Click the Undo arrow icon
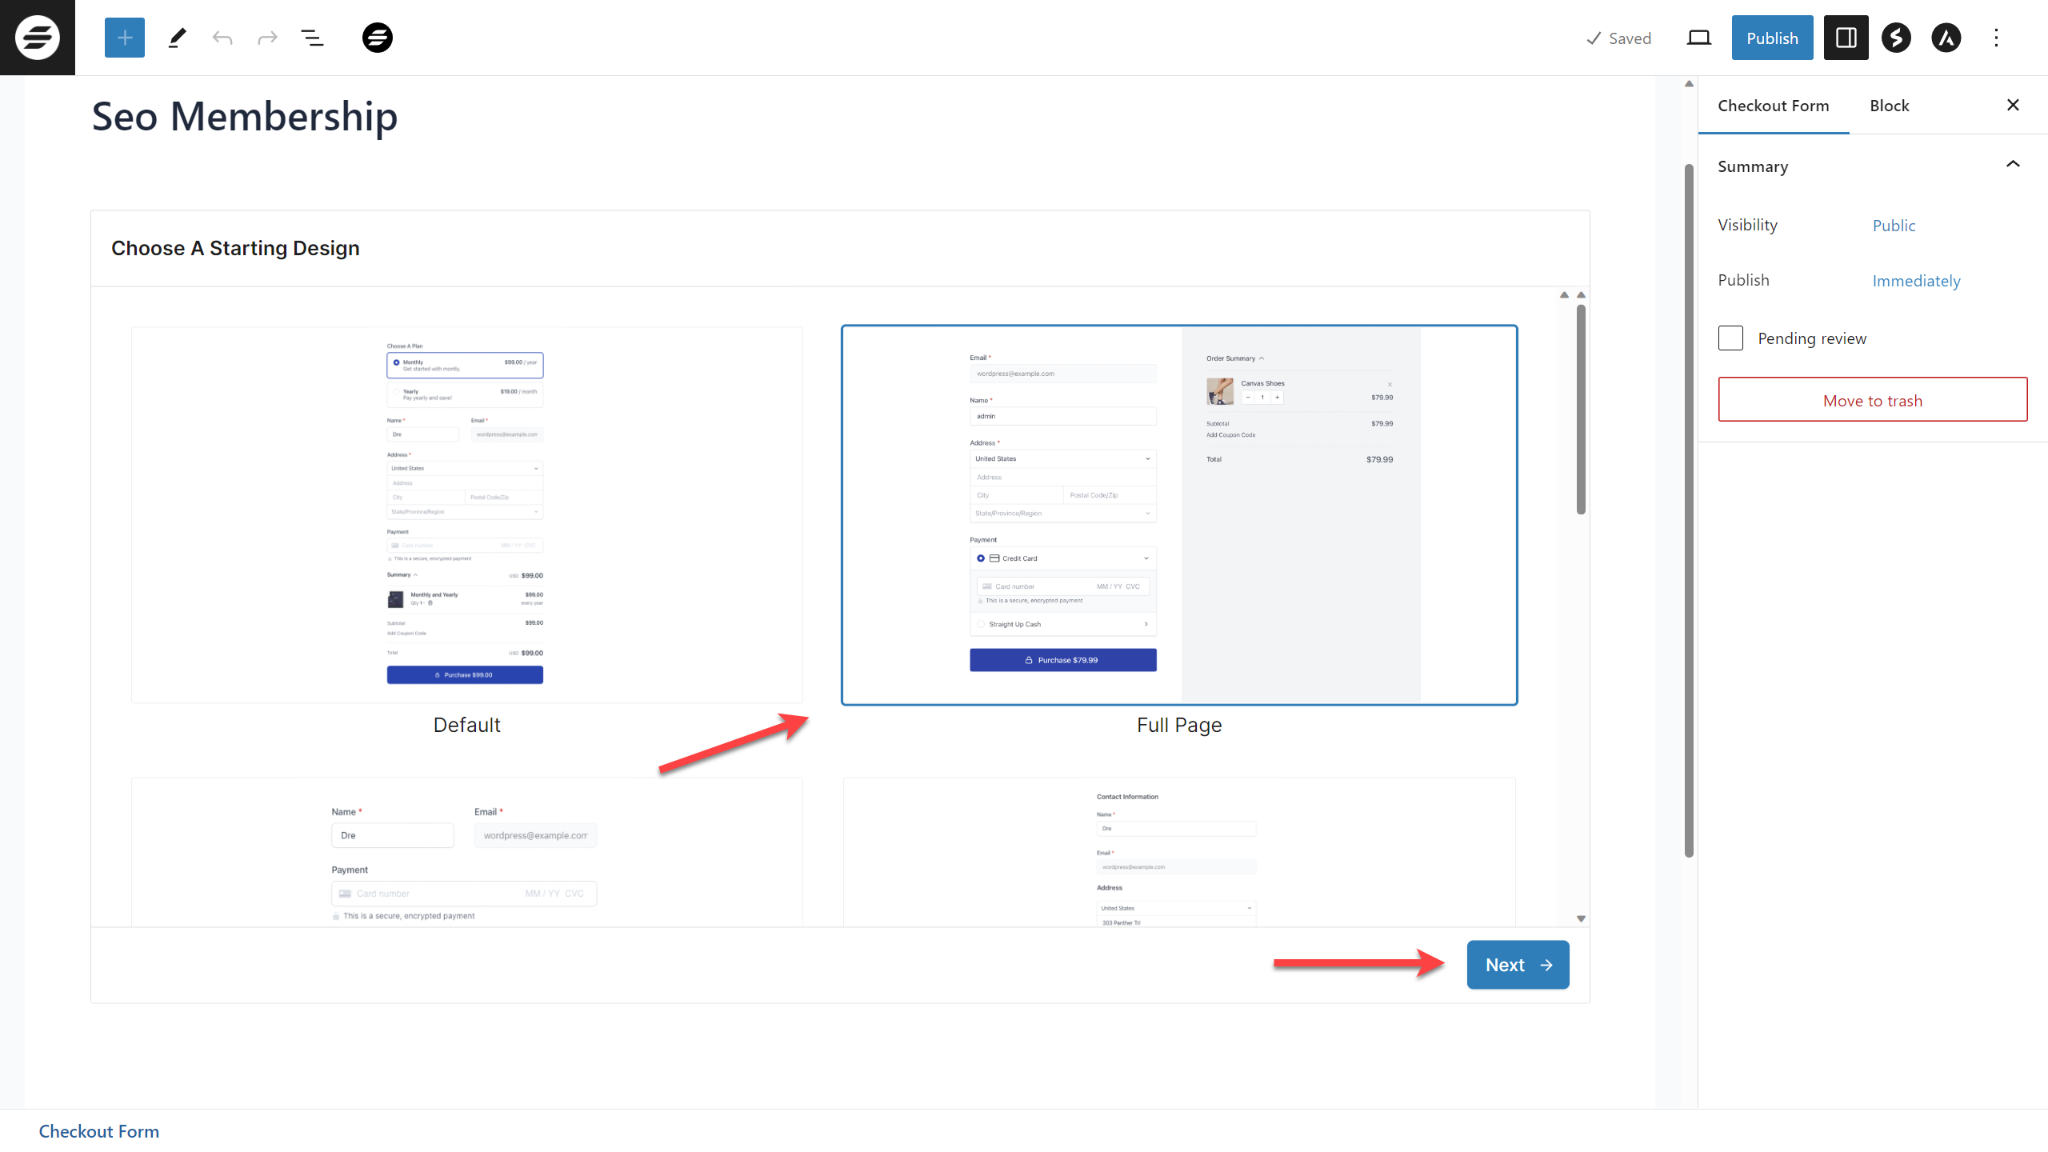The image size is (2048, 1152). pyautogui.click(x=223, y=37)
